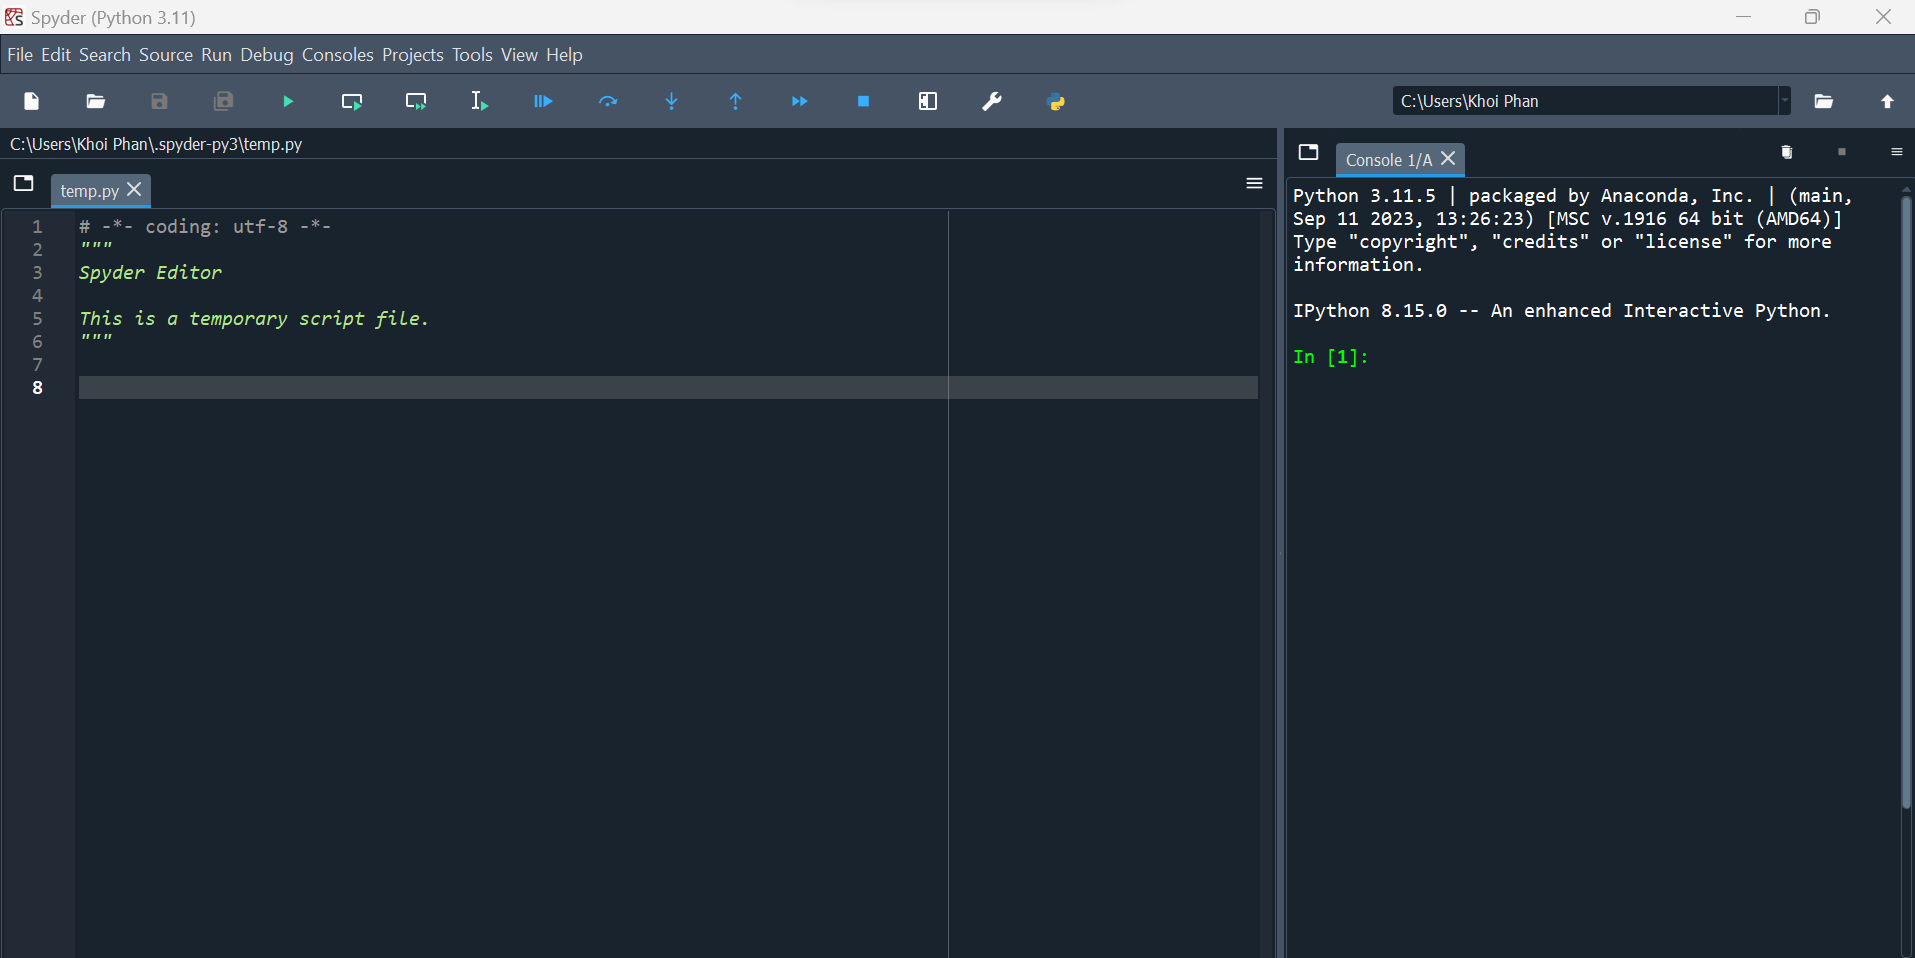Click the "Spyder Editor" text on line 3
The width and height of the screenshot is (1915, 958).
click(x=151, y=273)
